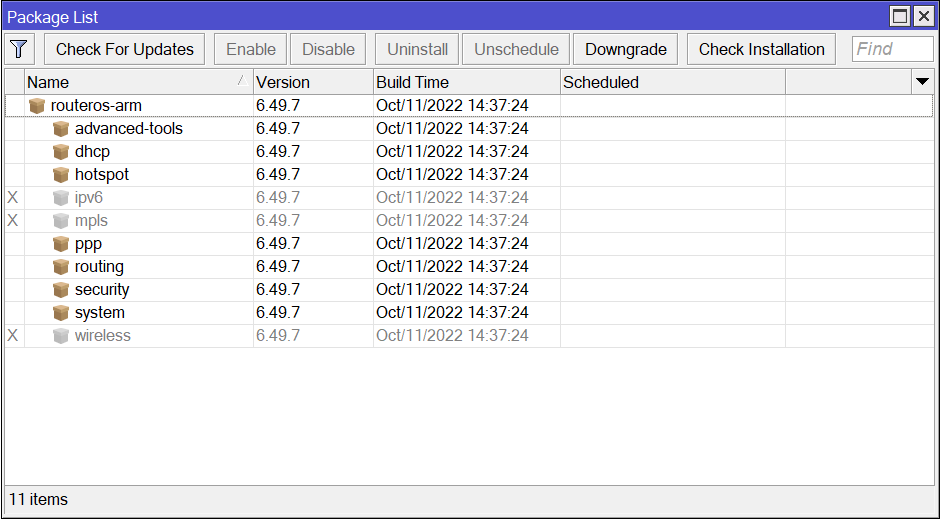Click the X disabled flag beside ipv6
Screen dimensions: 942x522
(x=13, y=198)
